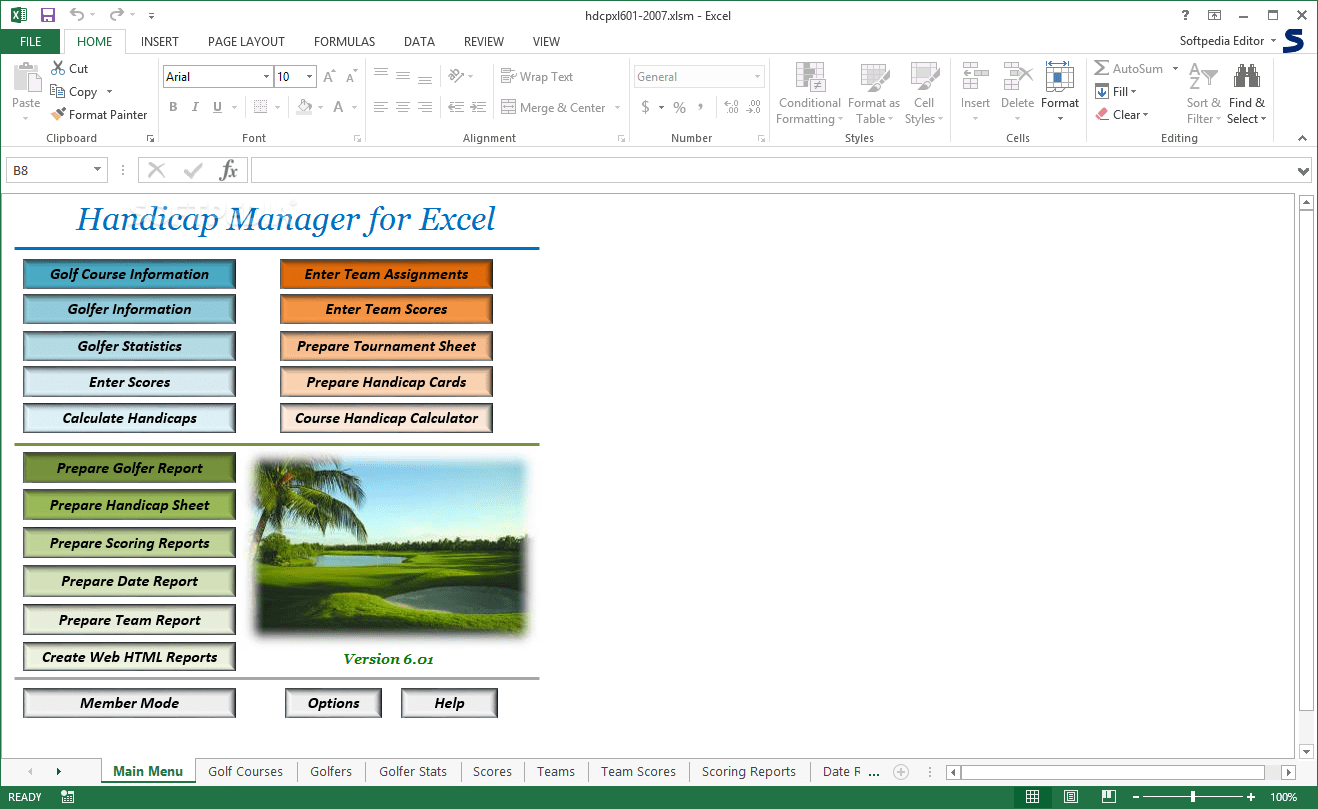The height and width of the screenshot is (809, 1318).
Task: Click the Cut scissors icon
Action: tap(58, 68)
